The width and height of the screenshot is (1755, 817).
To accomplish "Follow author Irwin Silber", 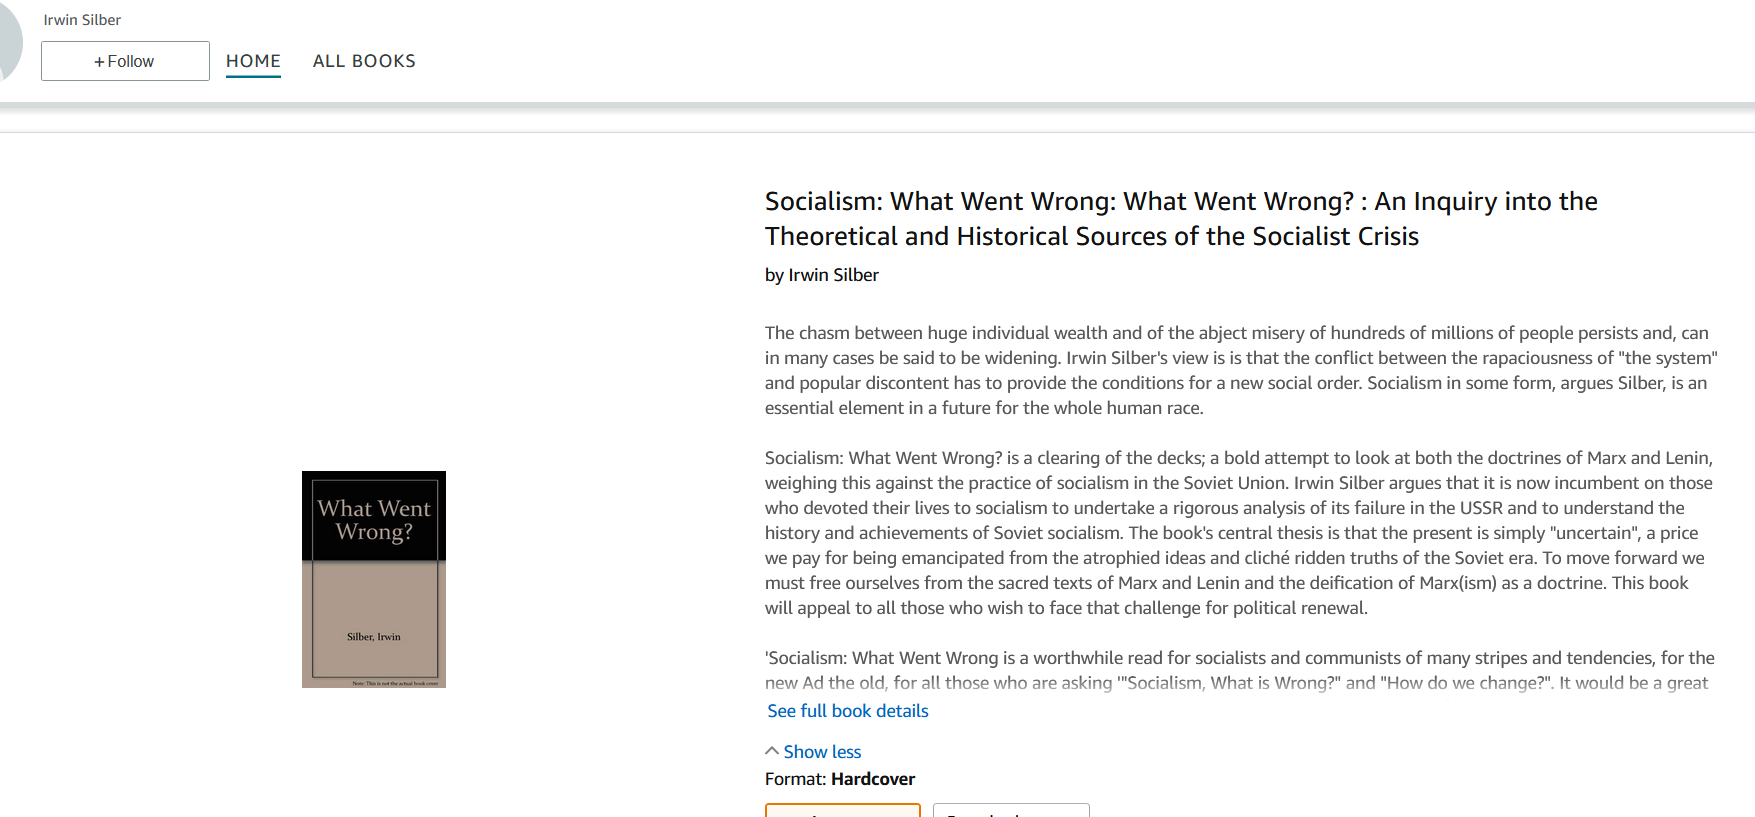I will 125,61.
